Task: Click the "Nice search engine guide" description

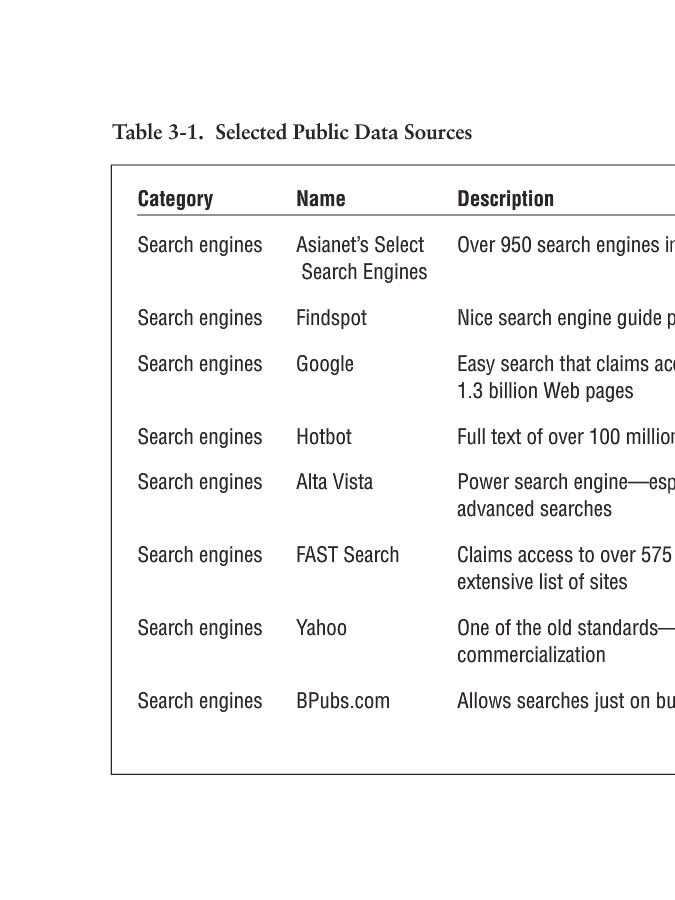Action: tap(565, 318)
